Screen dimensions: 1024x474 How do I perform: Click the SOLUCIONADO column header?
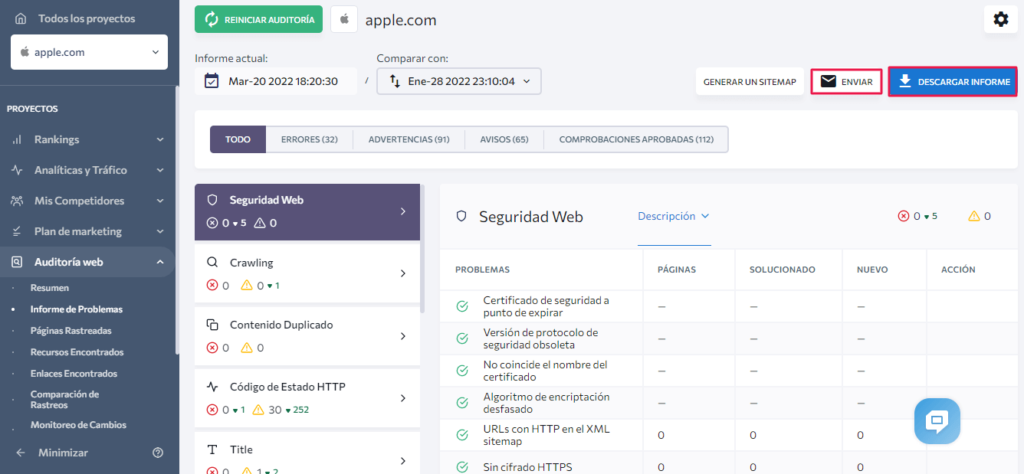[782, 269]
